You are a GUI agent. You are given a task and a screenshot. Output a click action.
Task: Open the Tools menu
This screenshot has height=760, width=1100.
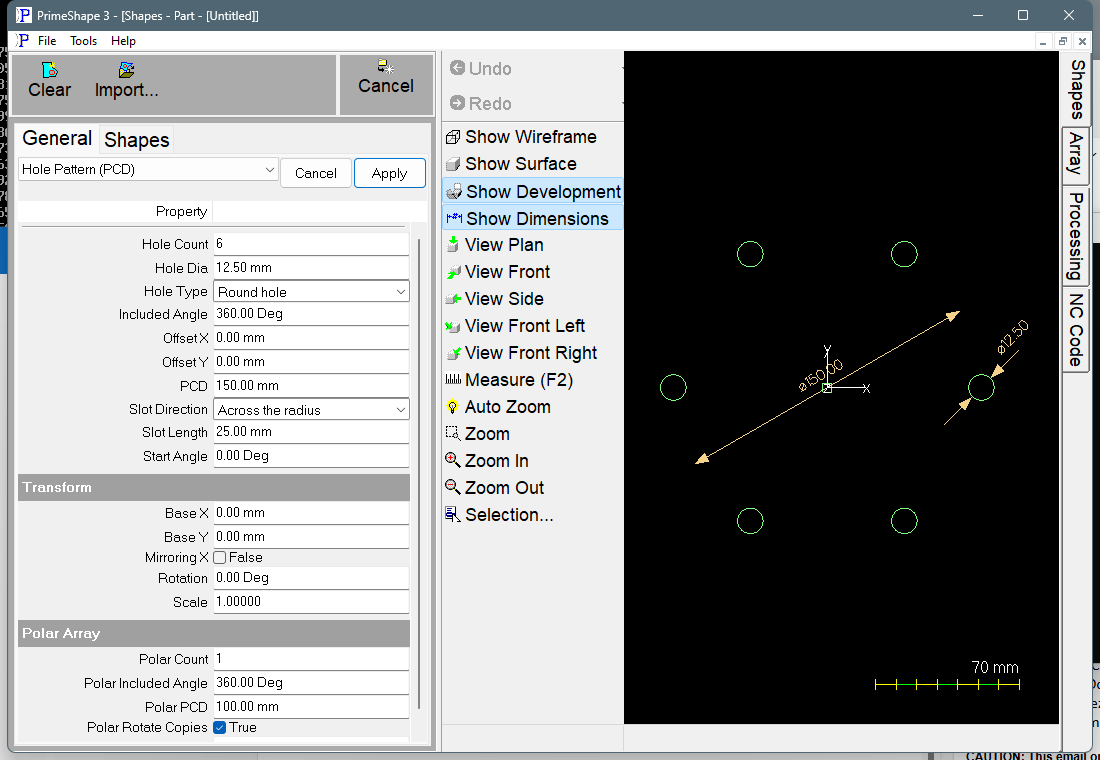coord(83,41)
